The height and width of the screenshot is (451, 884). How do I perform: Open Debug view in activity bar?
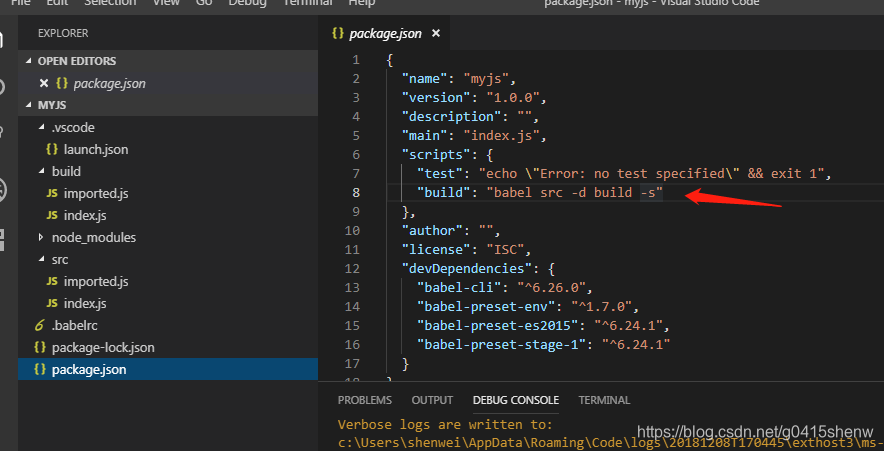(3, 191)
